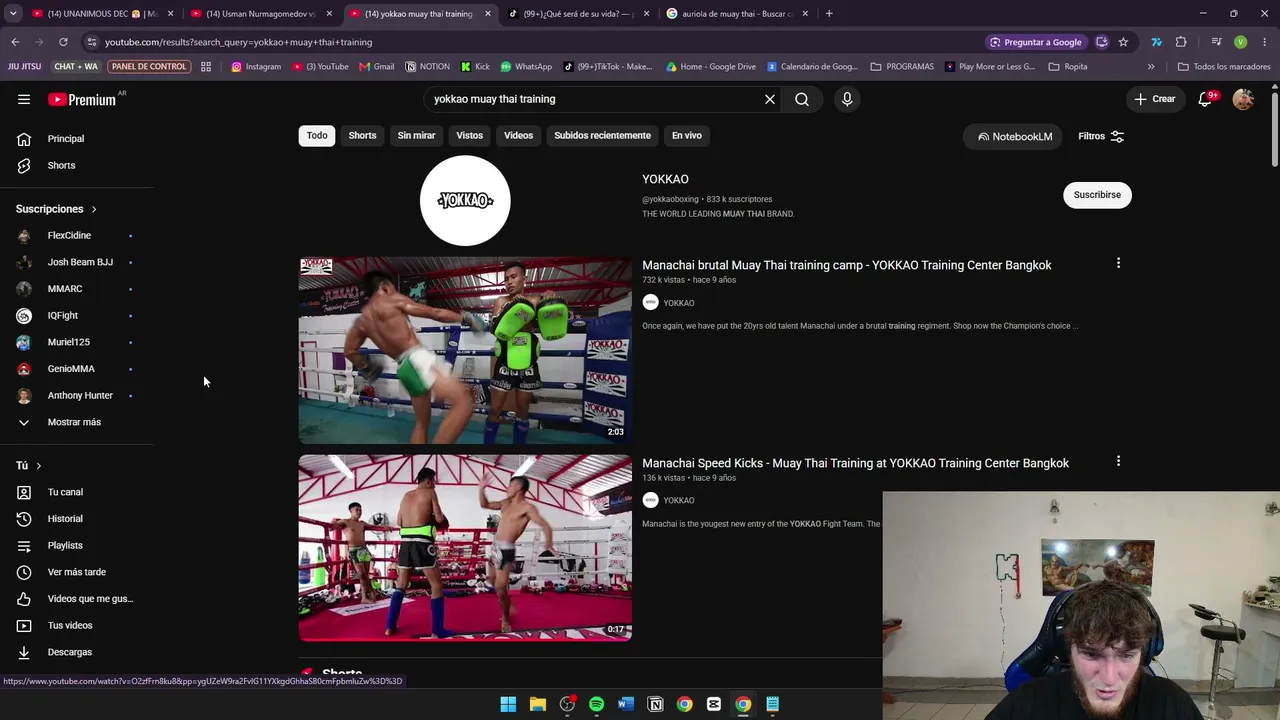
Task: Open the NotebookLM button
Action: coord(1015,137)
